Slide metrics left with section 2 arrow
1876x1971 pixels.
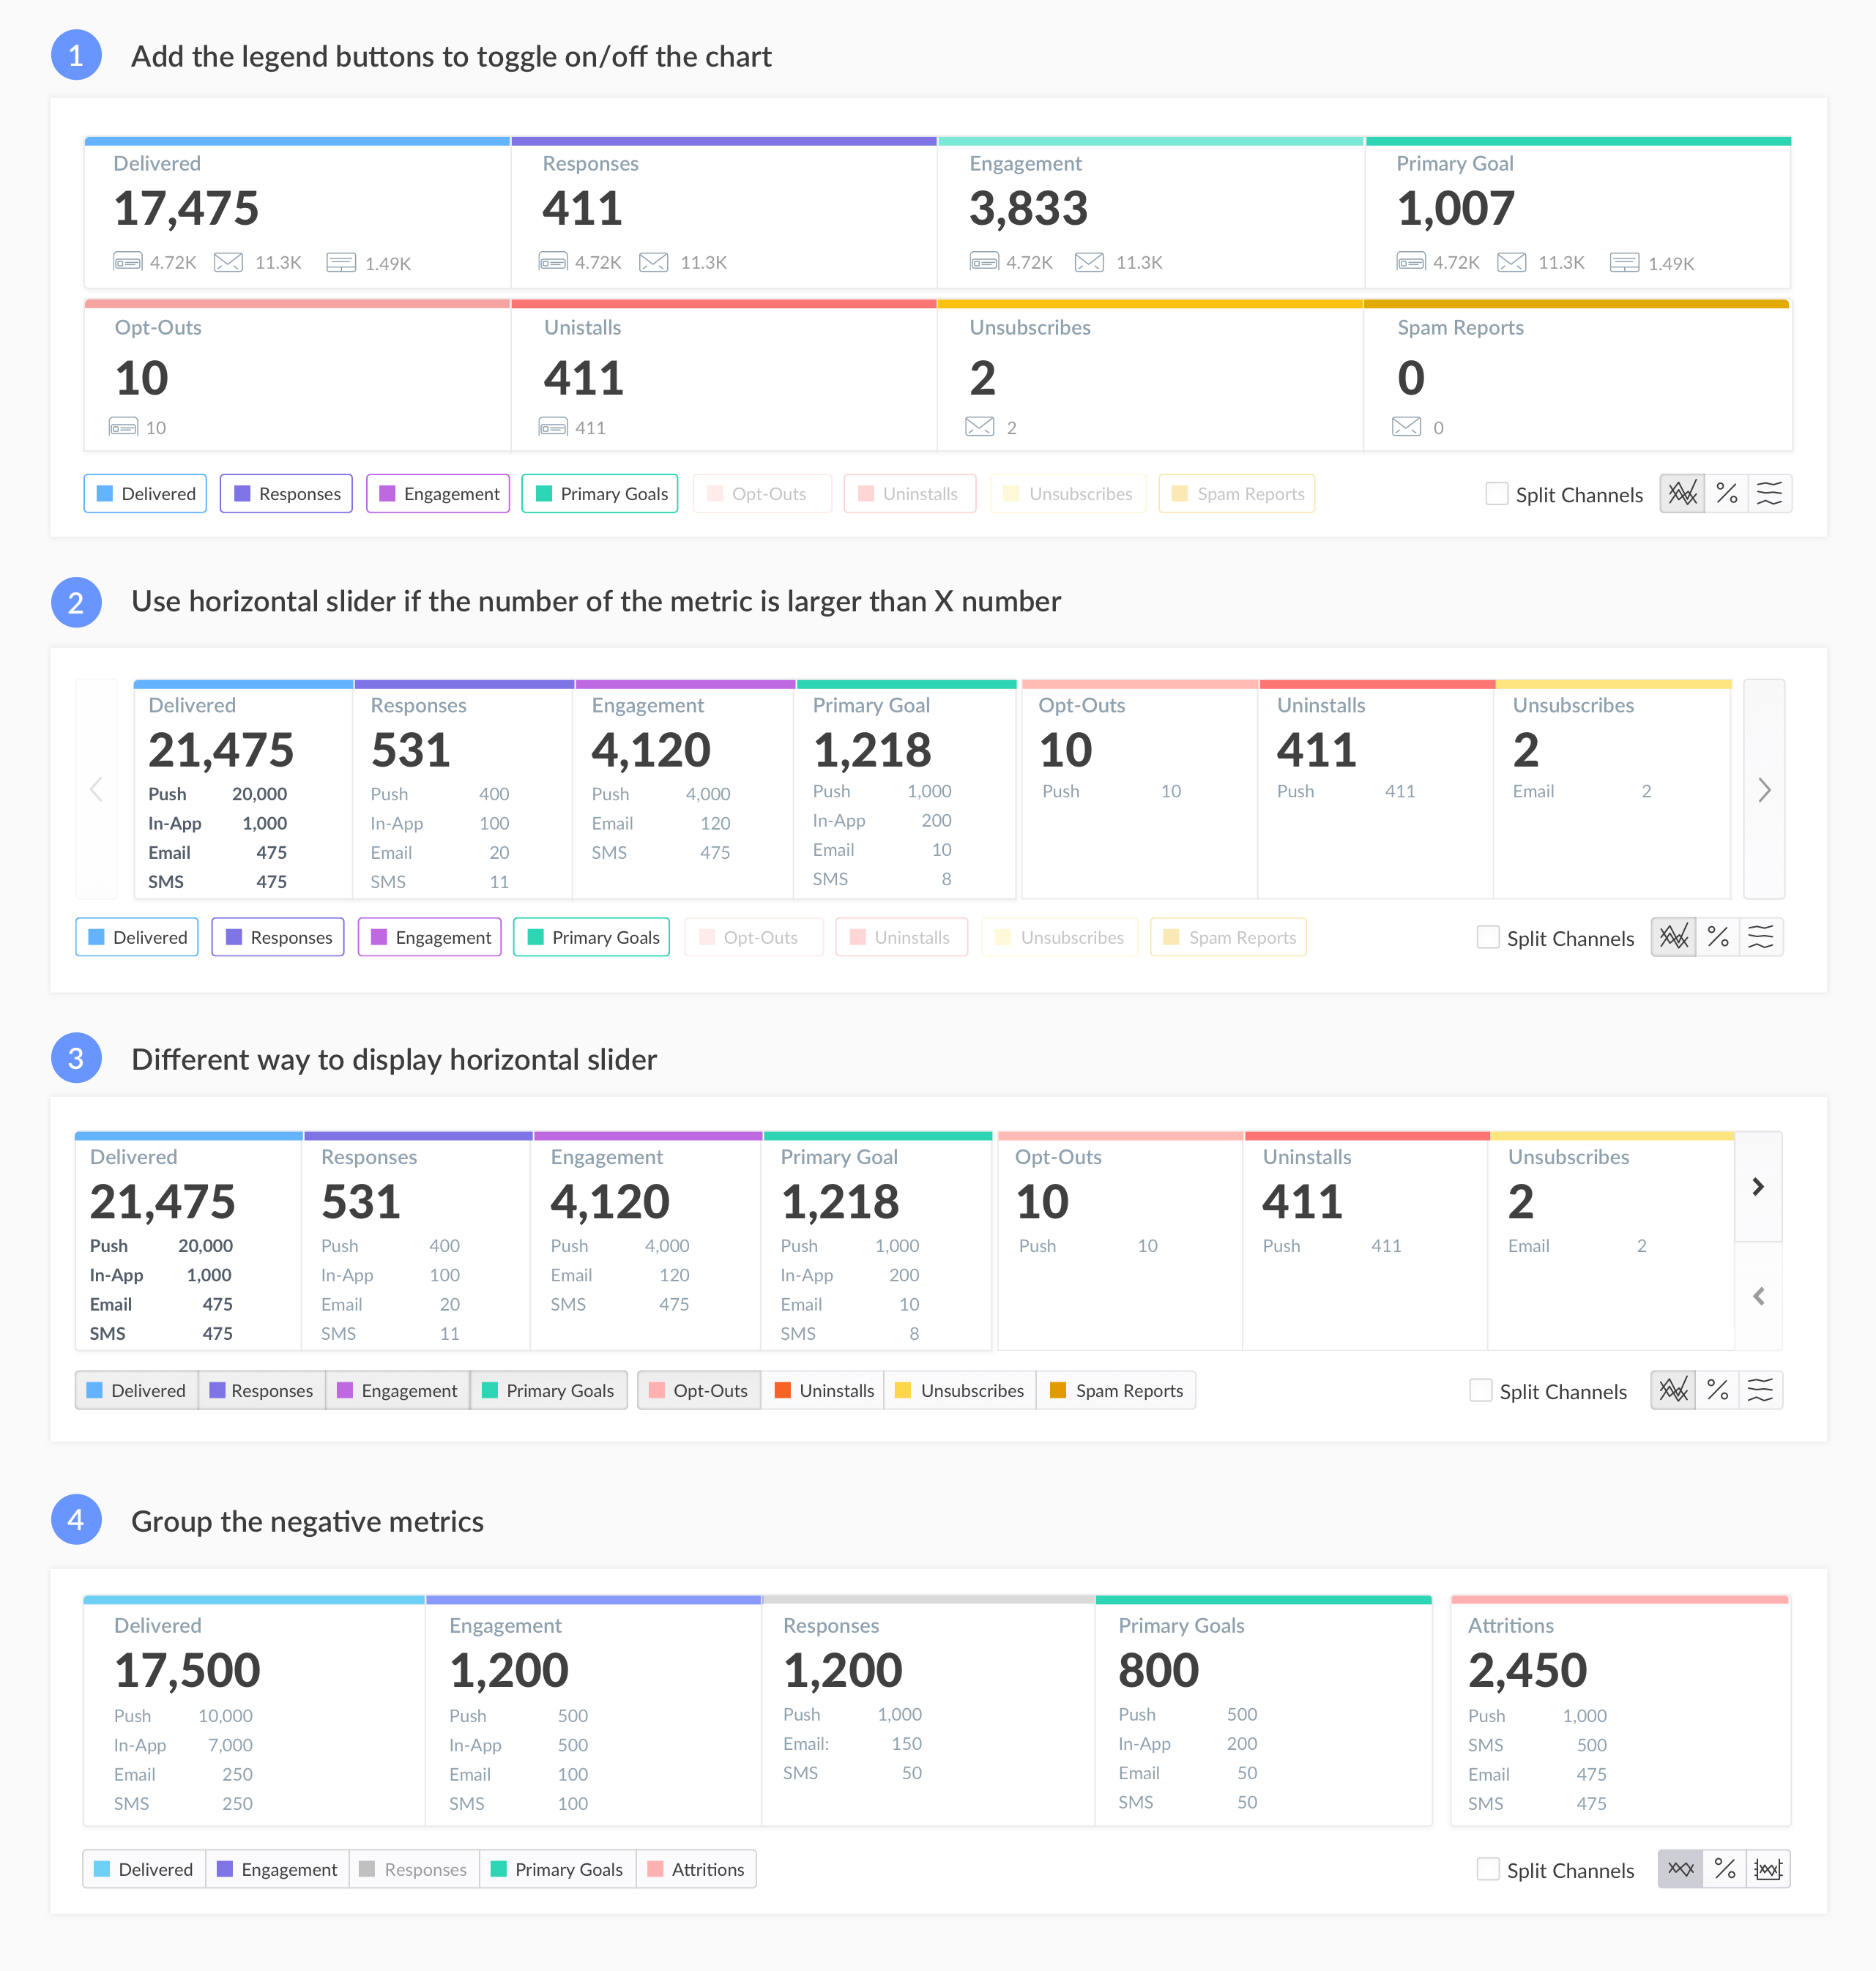pyautogui.click(x=97, y=790)
